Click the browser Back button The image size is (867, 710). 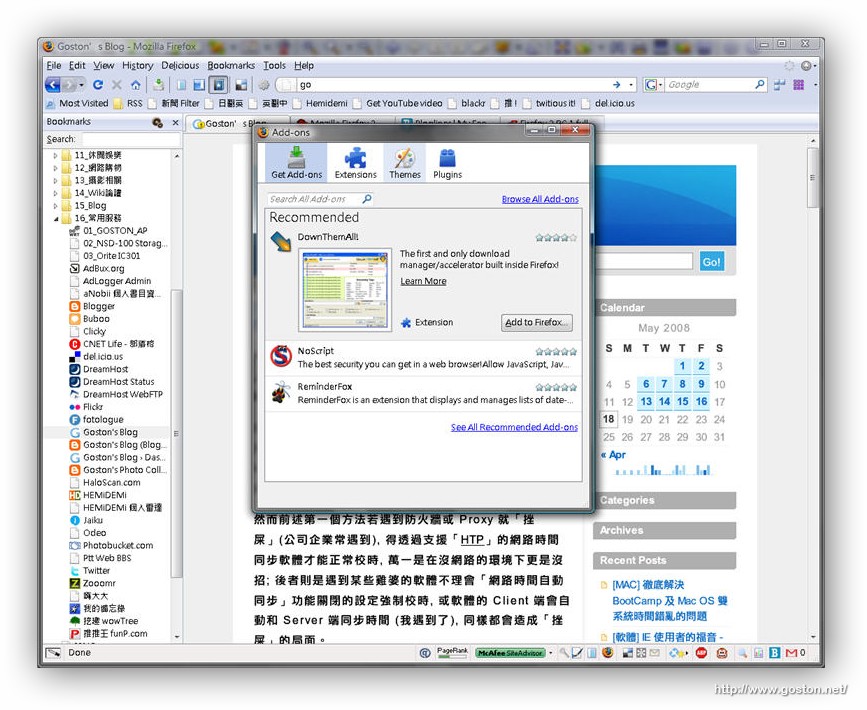[x=53, y=85]
